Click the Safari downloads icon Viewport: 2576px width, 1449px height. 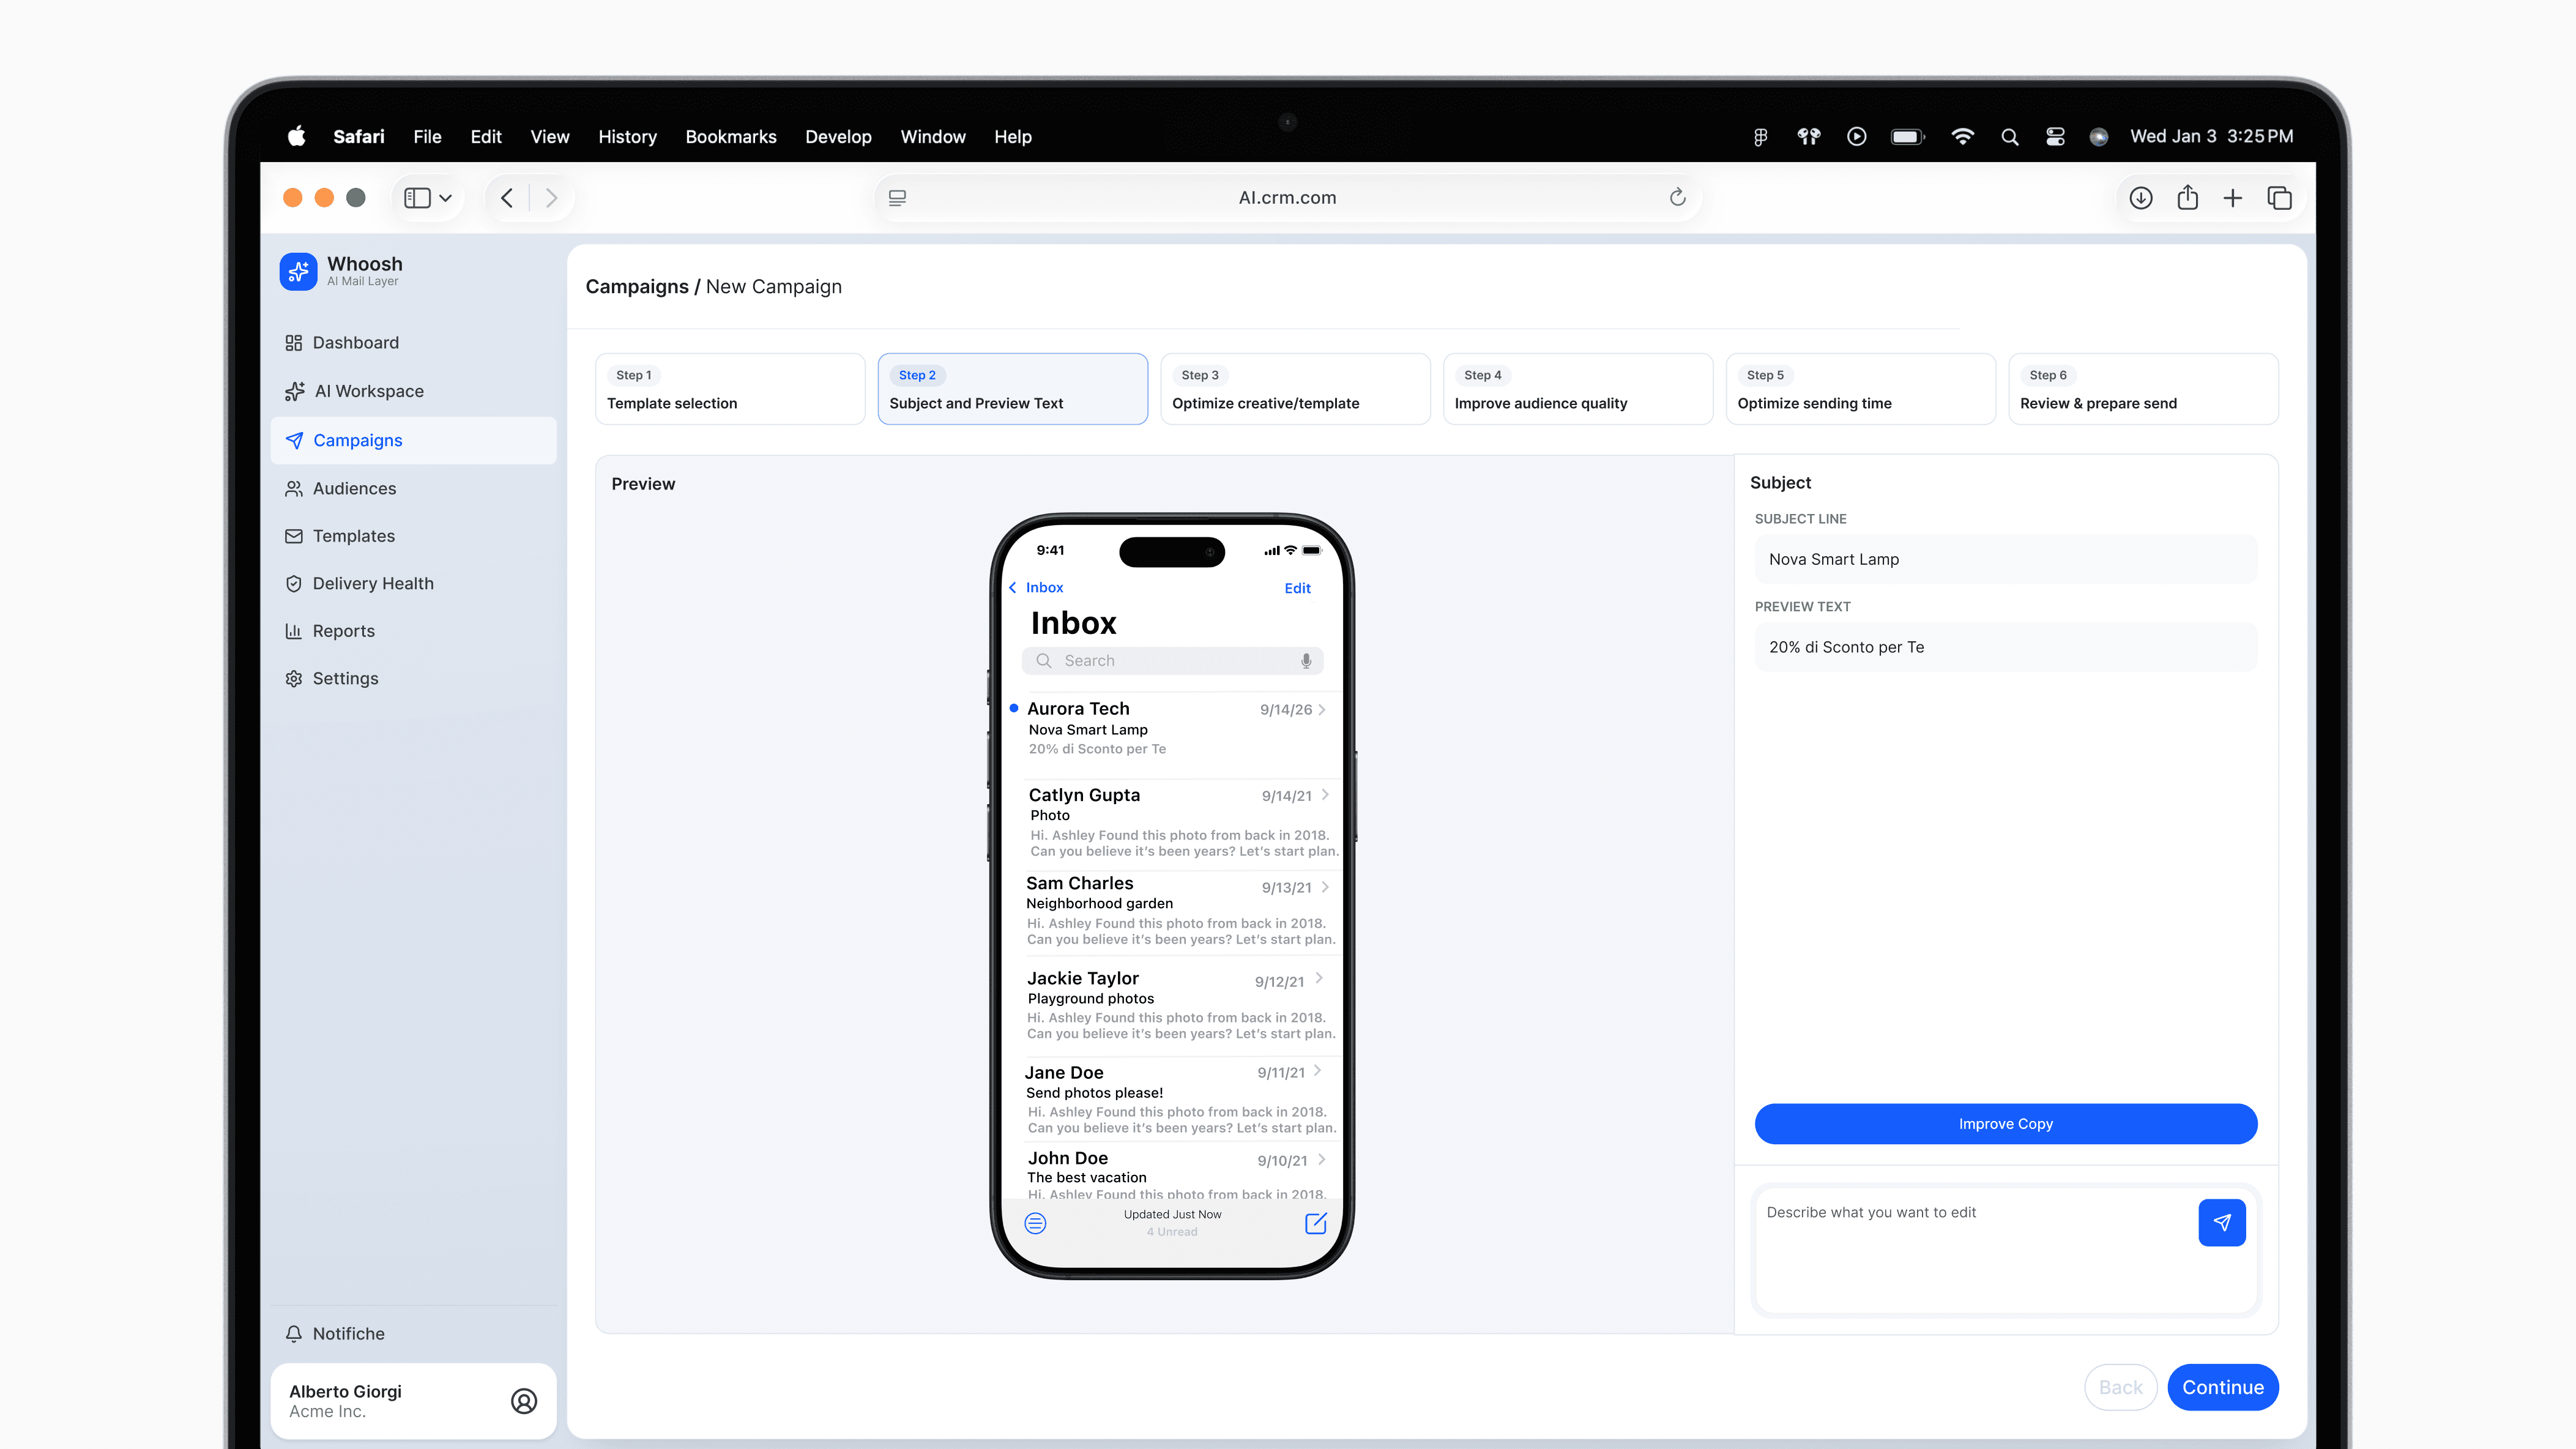(x=2140, y=198)
